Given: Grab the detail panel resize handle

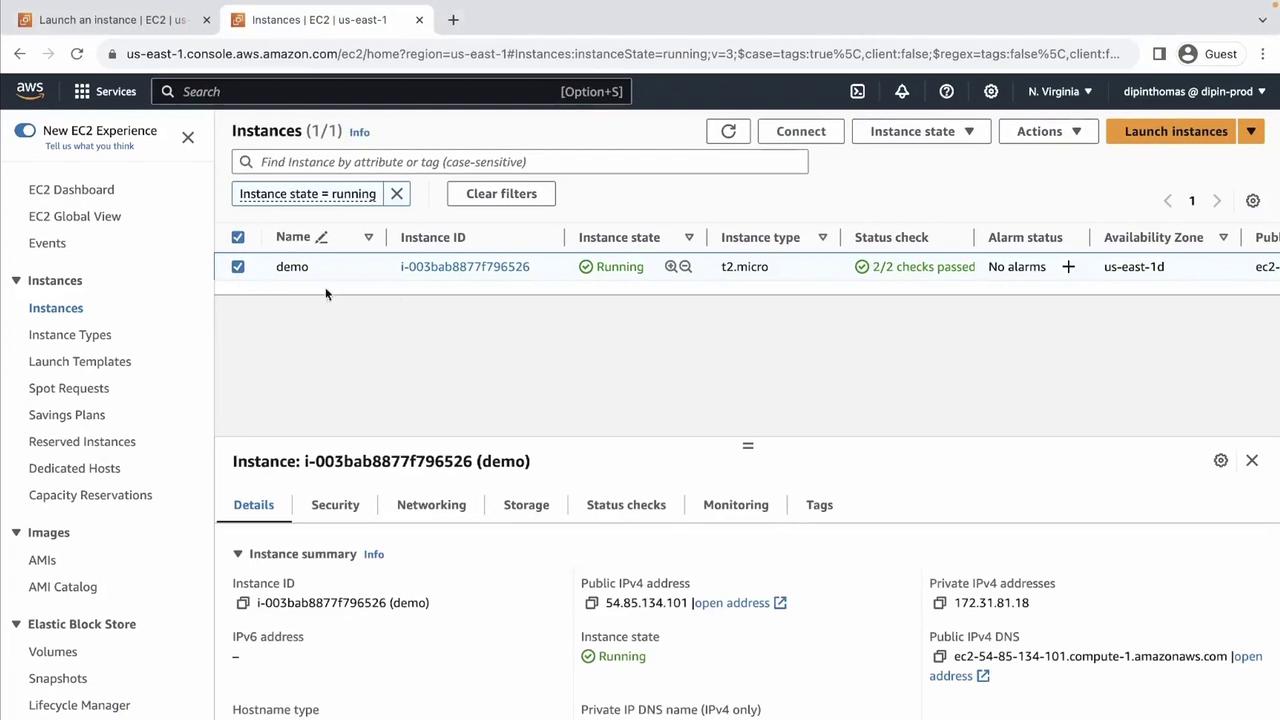Looking at the screenshot, I should point(747,445).
